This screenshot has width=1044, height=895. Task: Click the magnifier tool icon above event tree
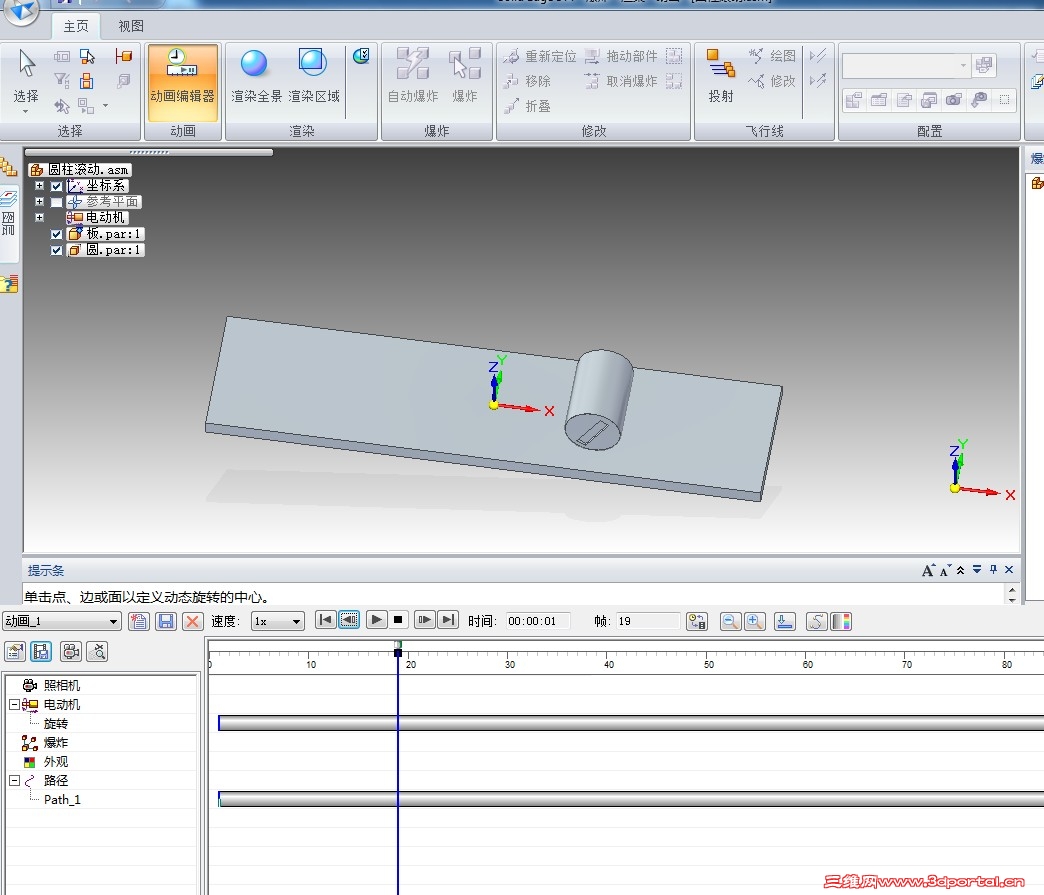(97, 651)
